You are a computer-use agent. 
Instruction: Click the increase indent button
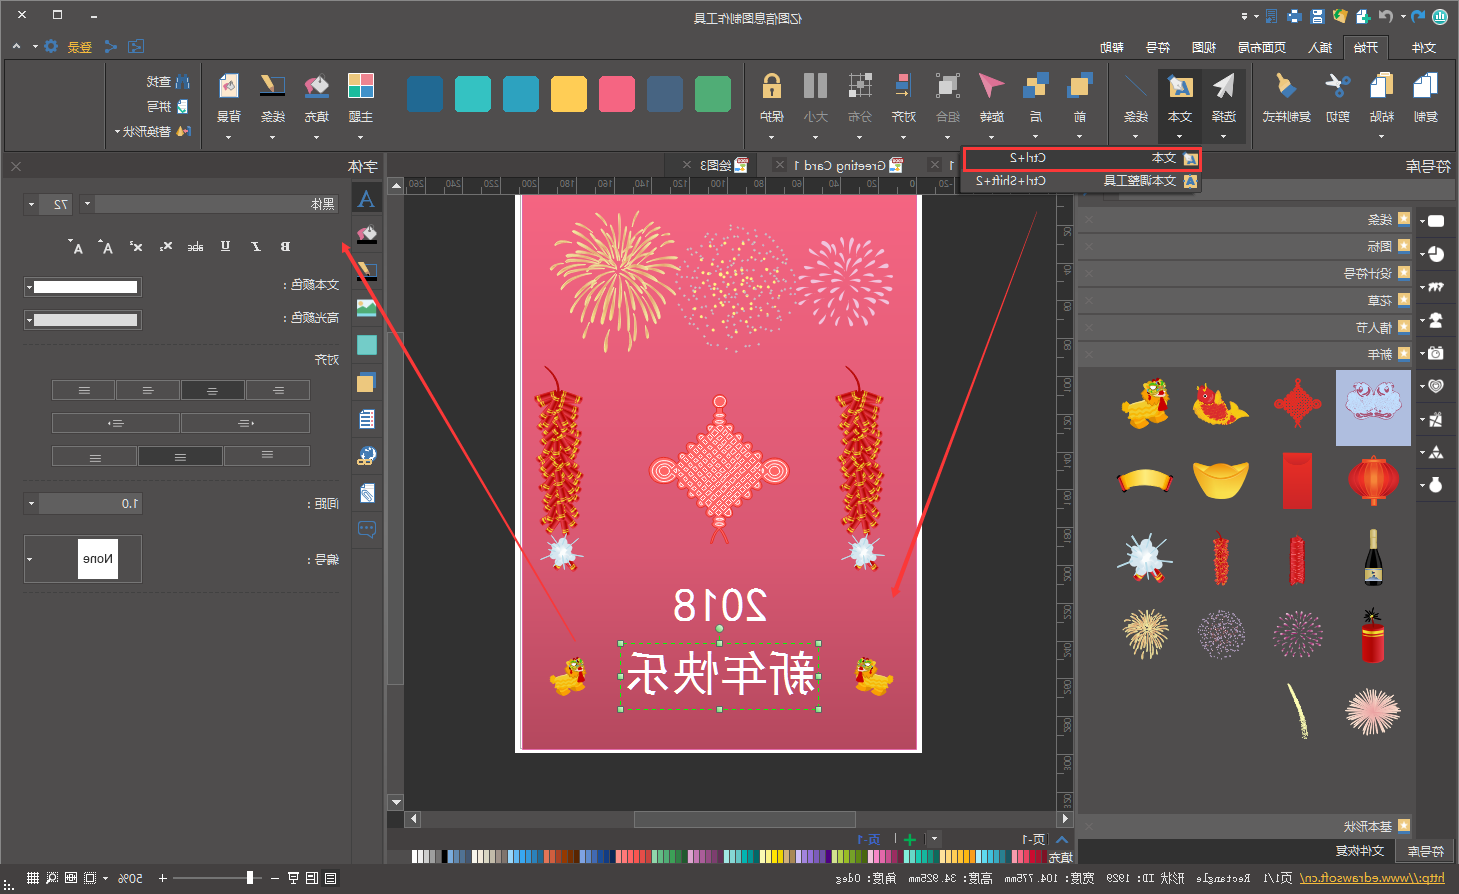[116, 423]
